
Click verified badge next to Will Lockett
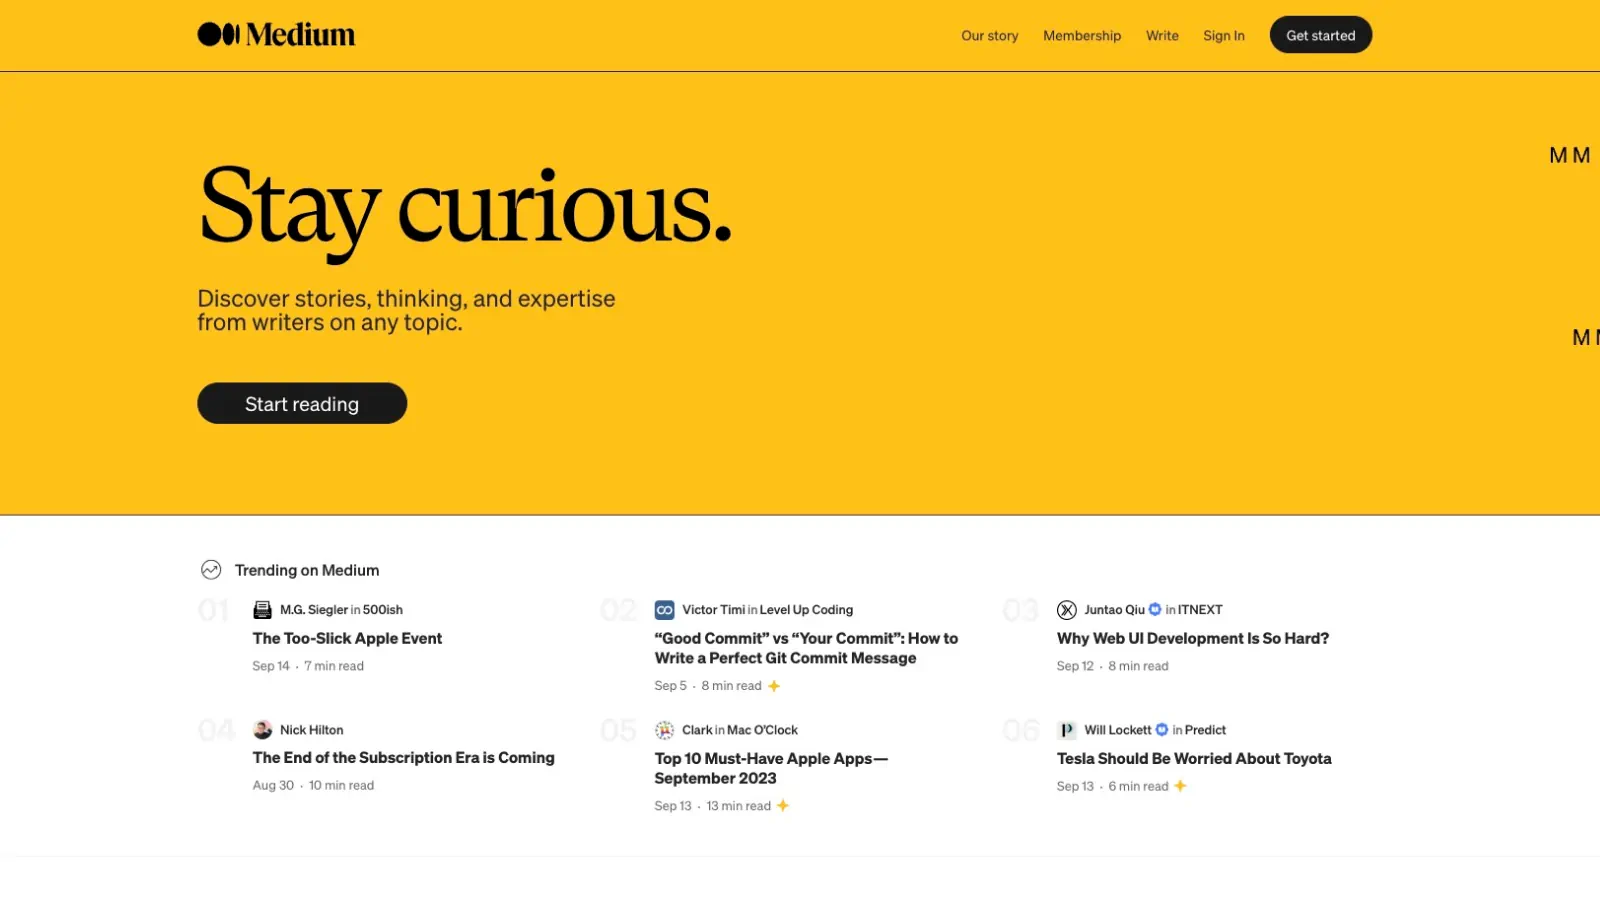pos(1162,730)
